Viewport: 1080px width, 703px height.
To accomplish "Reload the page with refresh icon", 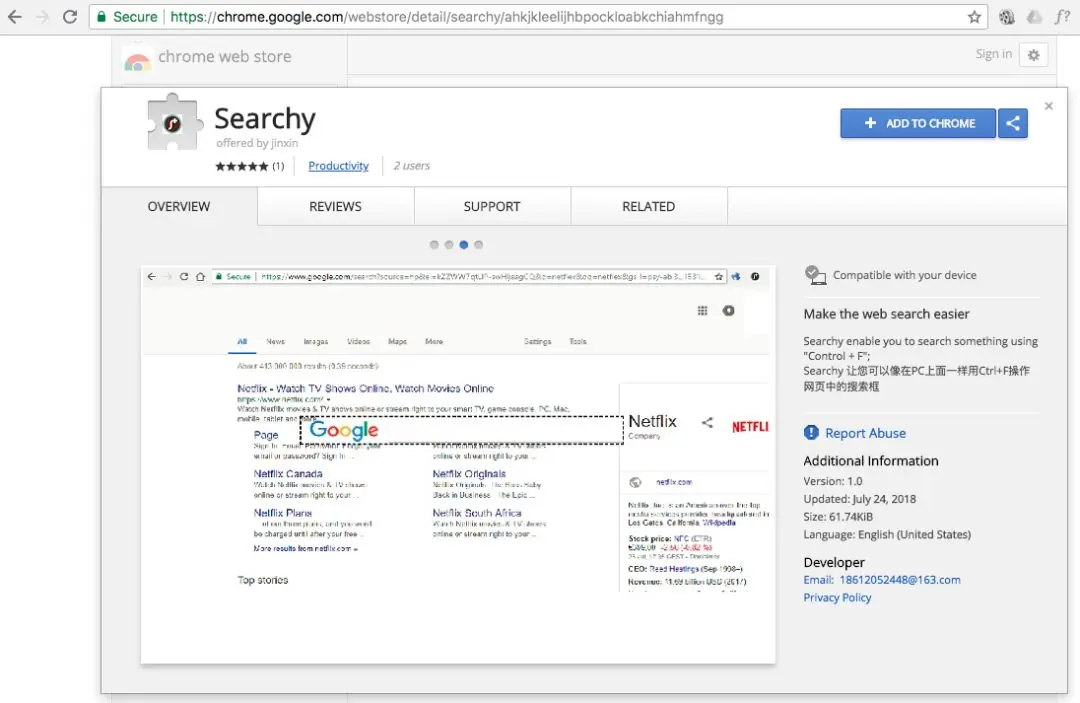I will (70, 17).
